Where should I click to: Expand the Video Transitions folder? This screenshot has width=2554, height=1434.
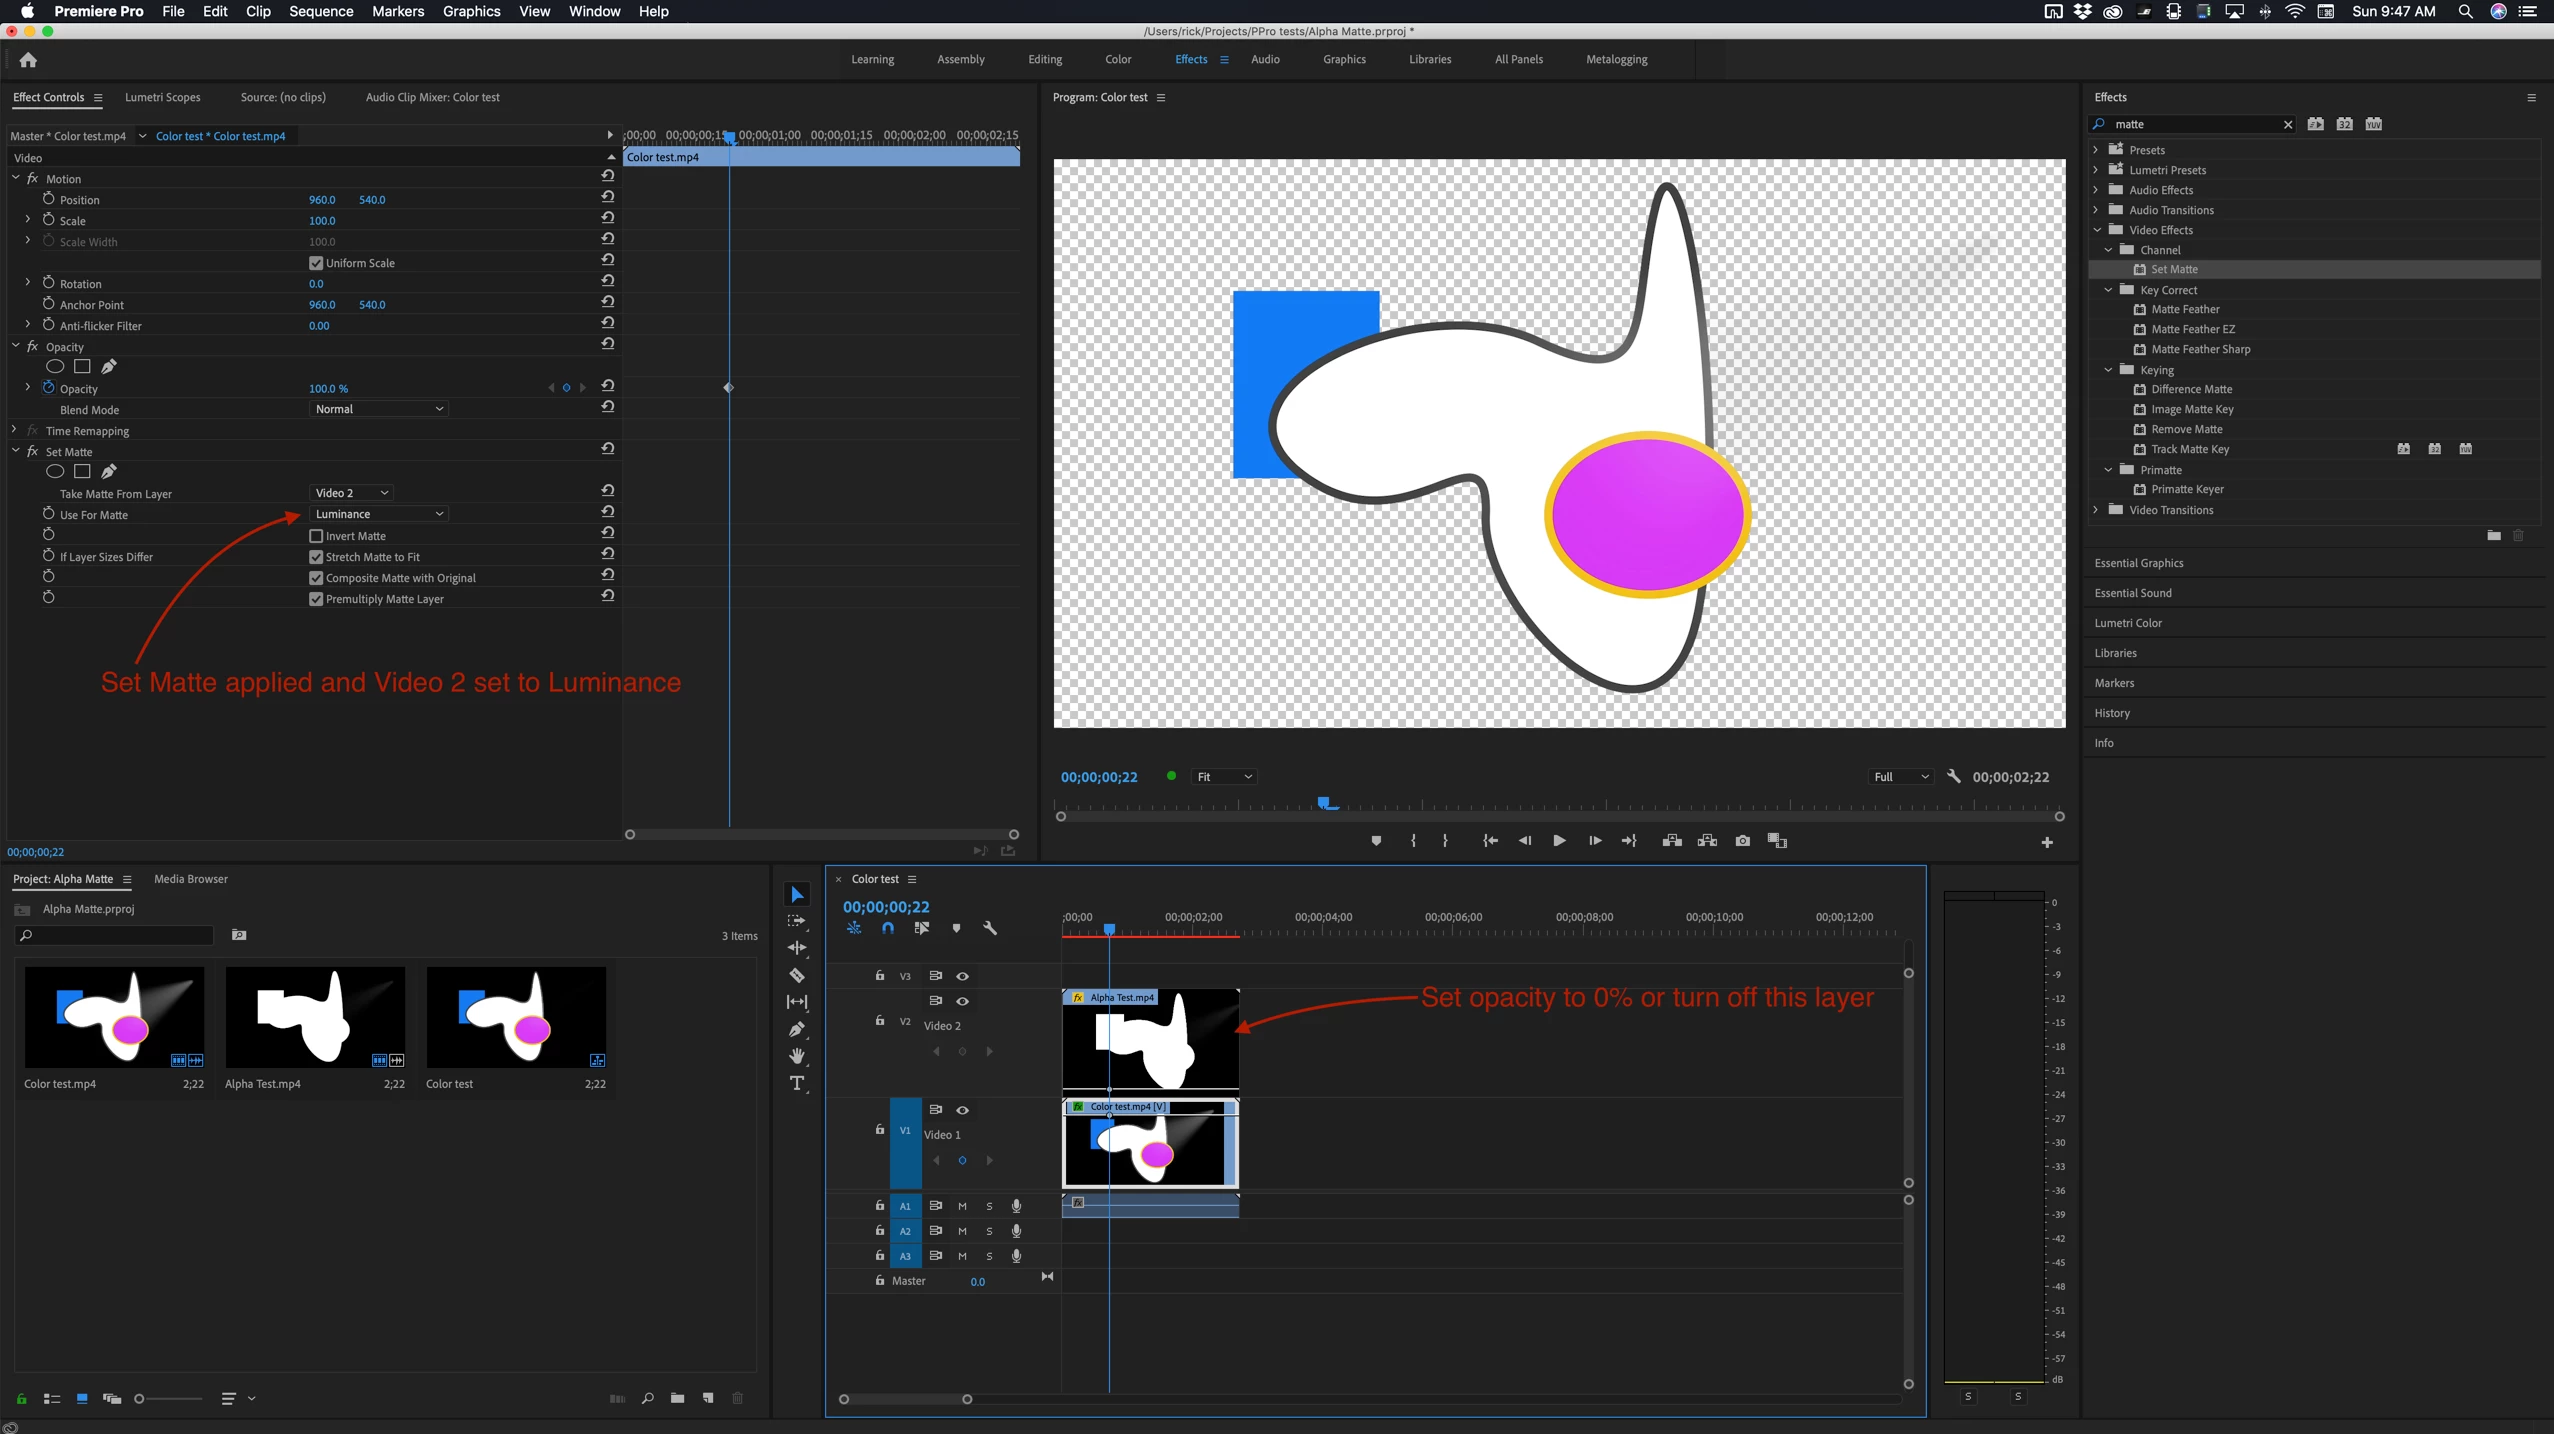click(x=2097, y=510)
